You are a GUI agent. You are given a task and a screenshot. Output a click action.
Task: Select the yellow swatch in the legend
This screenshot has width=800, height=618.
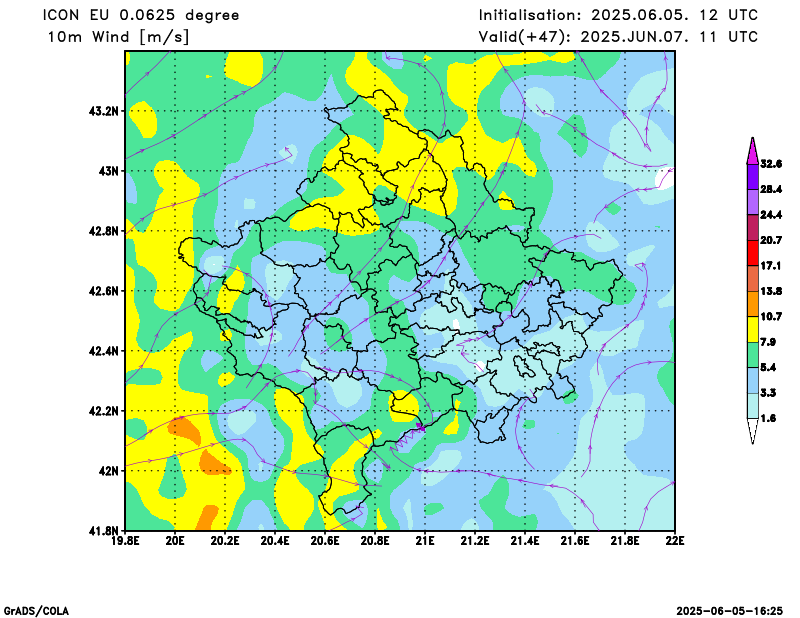point(753,329)
